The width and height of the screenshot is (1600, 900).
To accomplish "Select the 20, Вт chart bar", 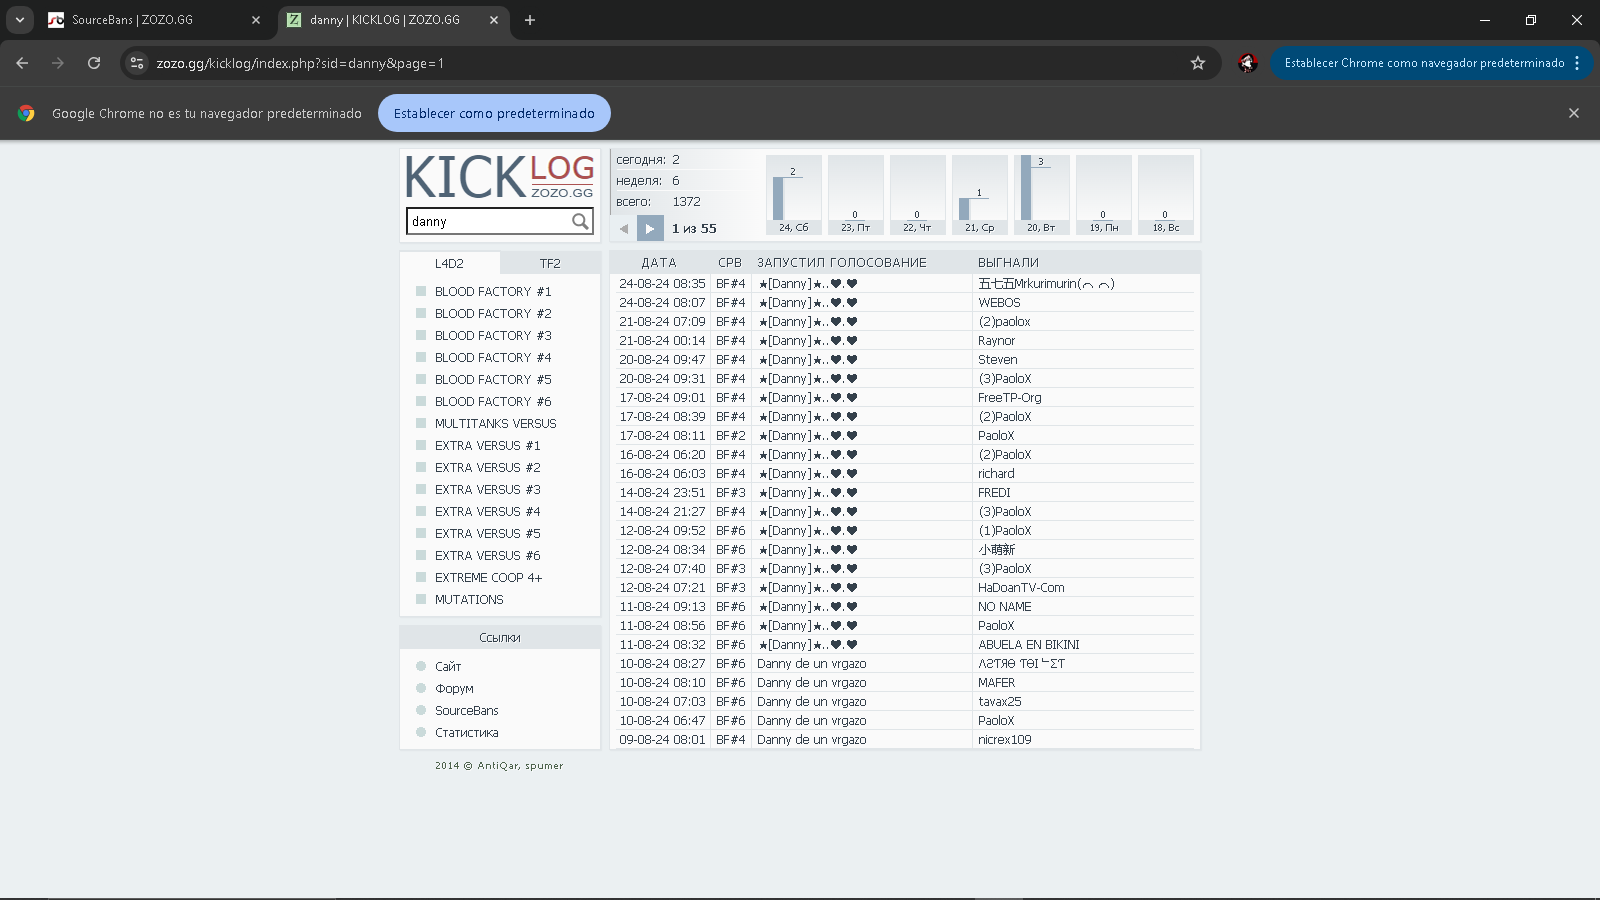I will click(x=1041, y=194).
